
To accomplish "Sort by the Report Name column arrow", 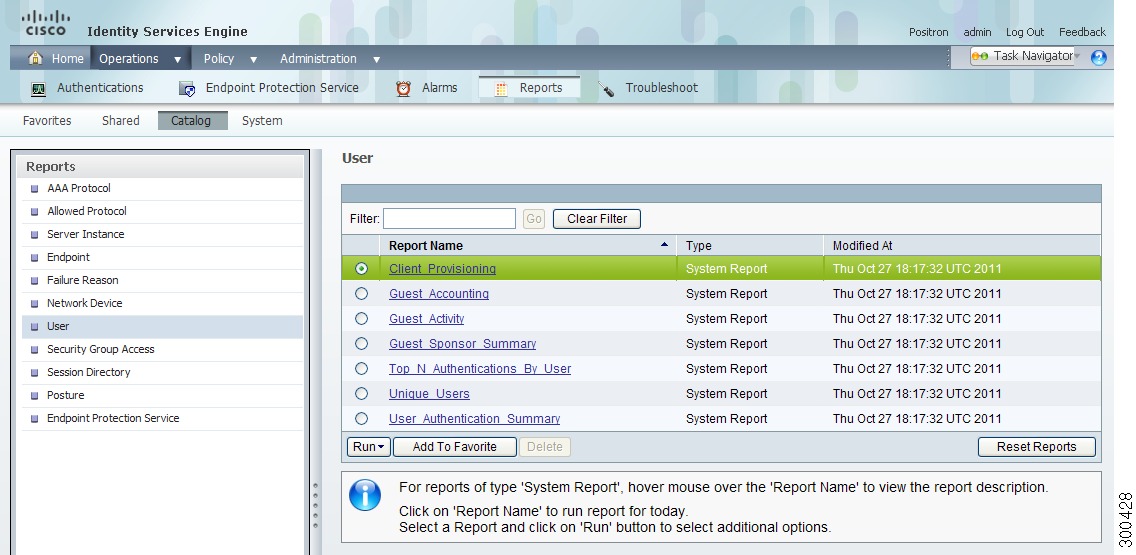I will (x=664, y=245).
